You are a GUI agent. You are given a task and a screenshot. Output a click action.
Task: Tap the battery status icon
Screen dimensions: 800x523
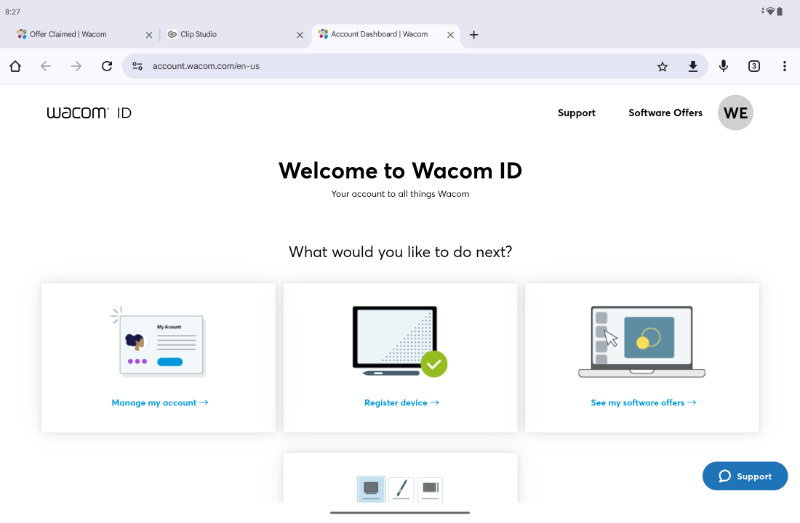click(x=780, y=11)
